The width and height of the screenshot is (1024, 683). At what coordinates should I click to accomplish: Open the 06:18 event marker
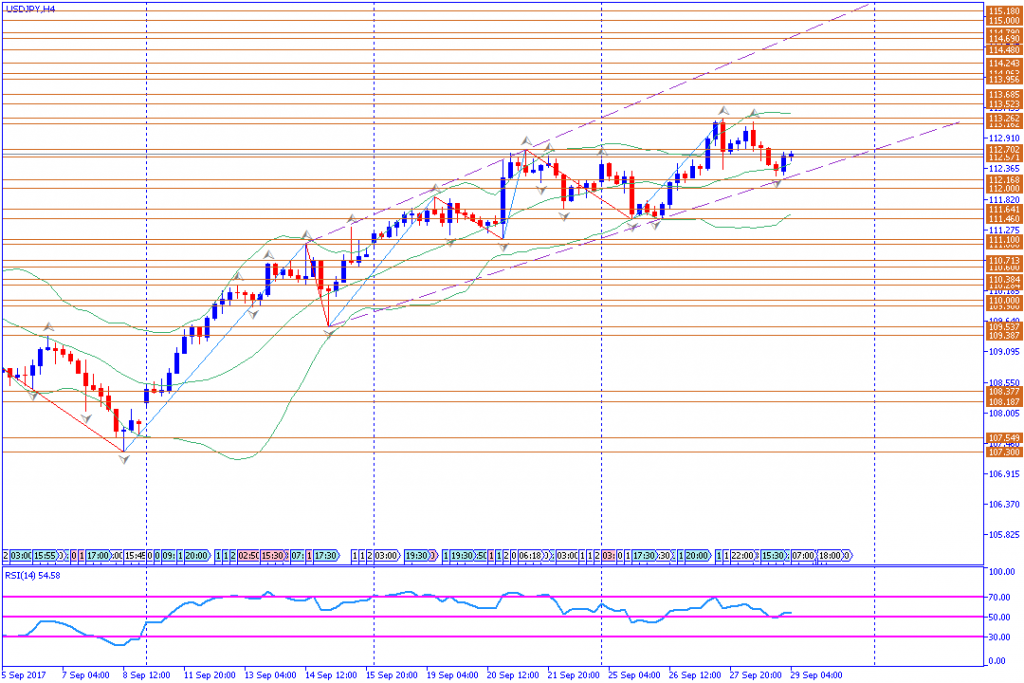(x=535, y=555)
